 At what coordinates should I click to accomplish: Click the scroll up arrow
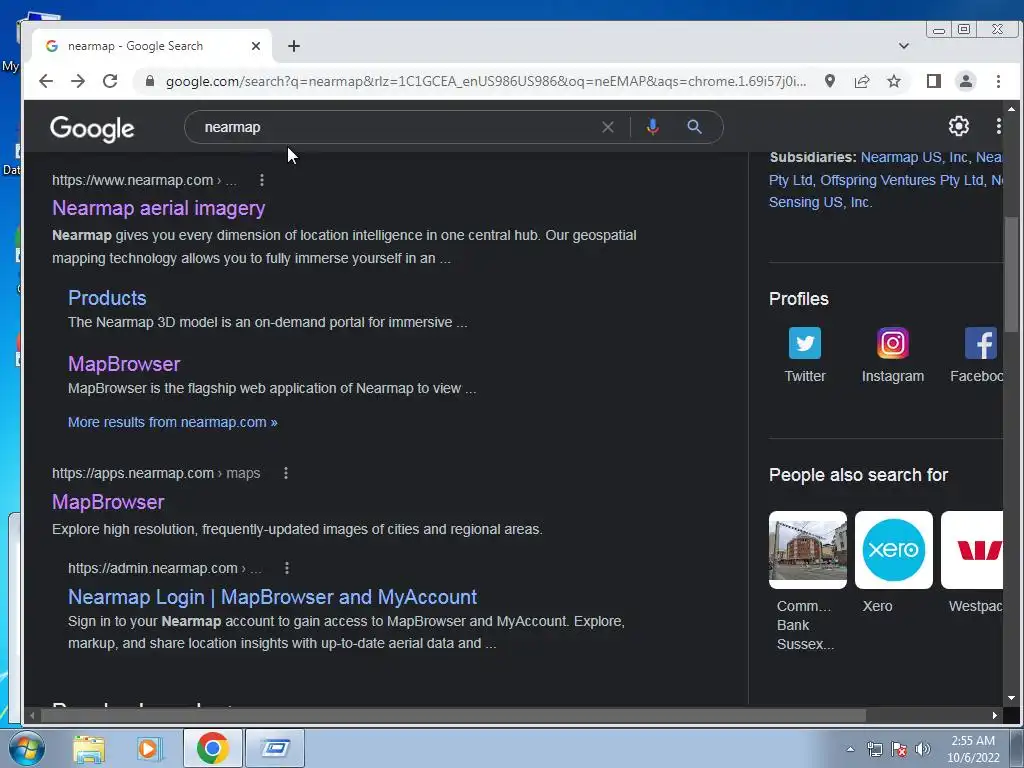[1011, 109]
